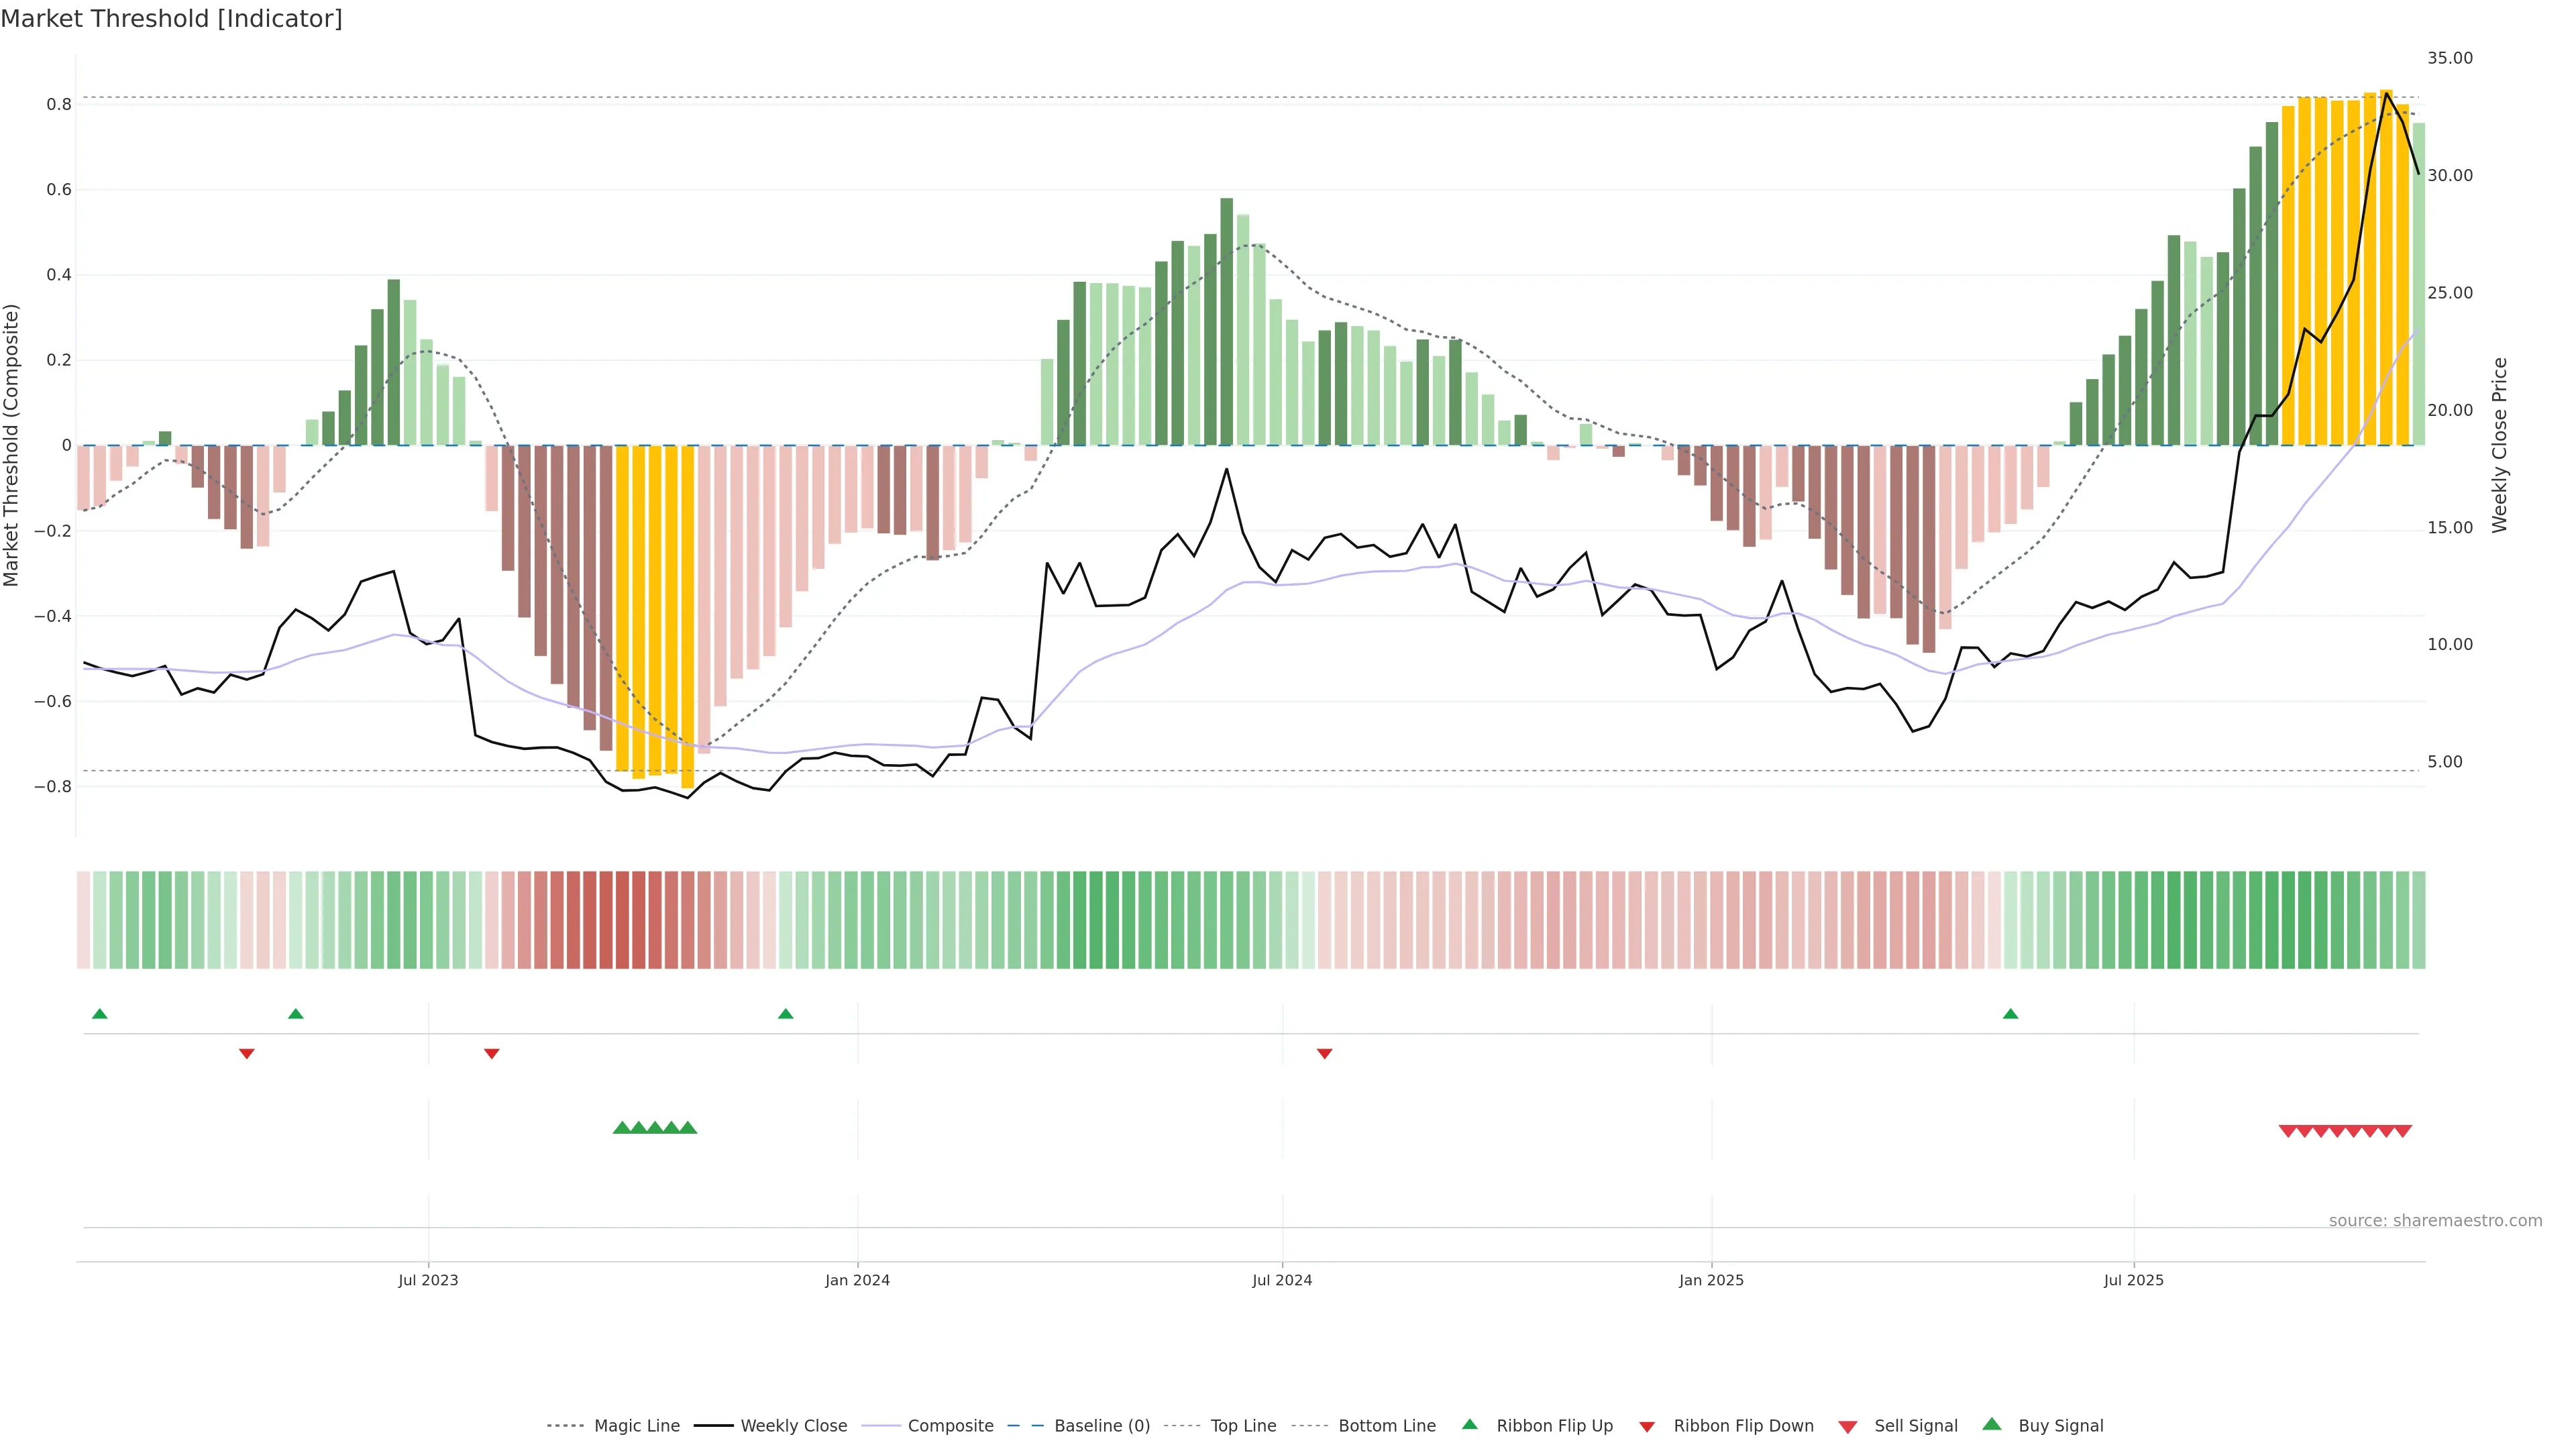Click the Buy Signal legend triangle icon
This screenshot has width=2576, height=1449.
[x=1991, y=1424]
